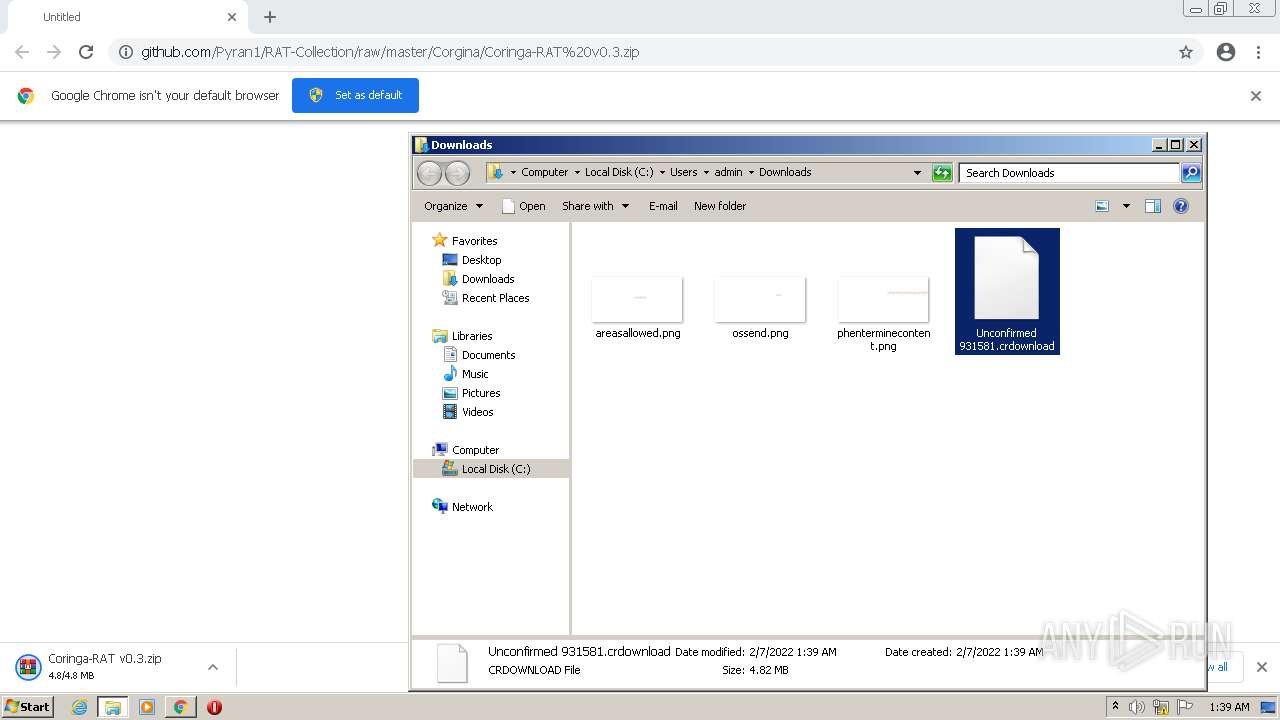This screenshot has height=720, width=1280.
Task: Open the Windows Start menu
Action: (x=28, y=706)
